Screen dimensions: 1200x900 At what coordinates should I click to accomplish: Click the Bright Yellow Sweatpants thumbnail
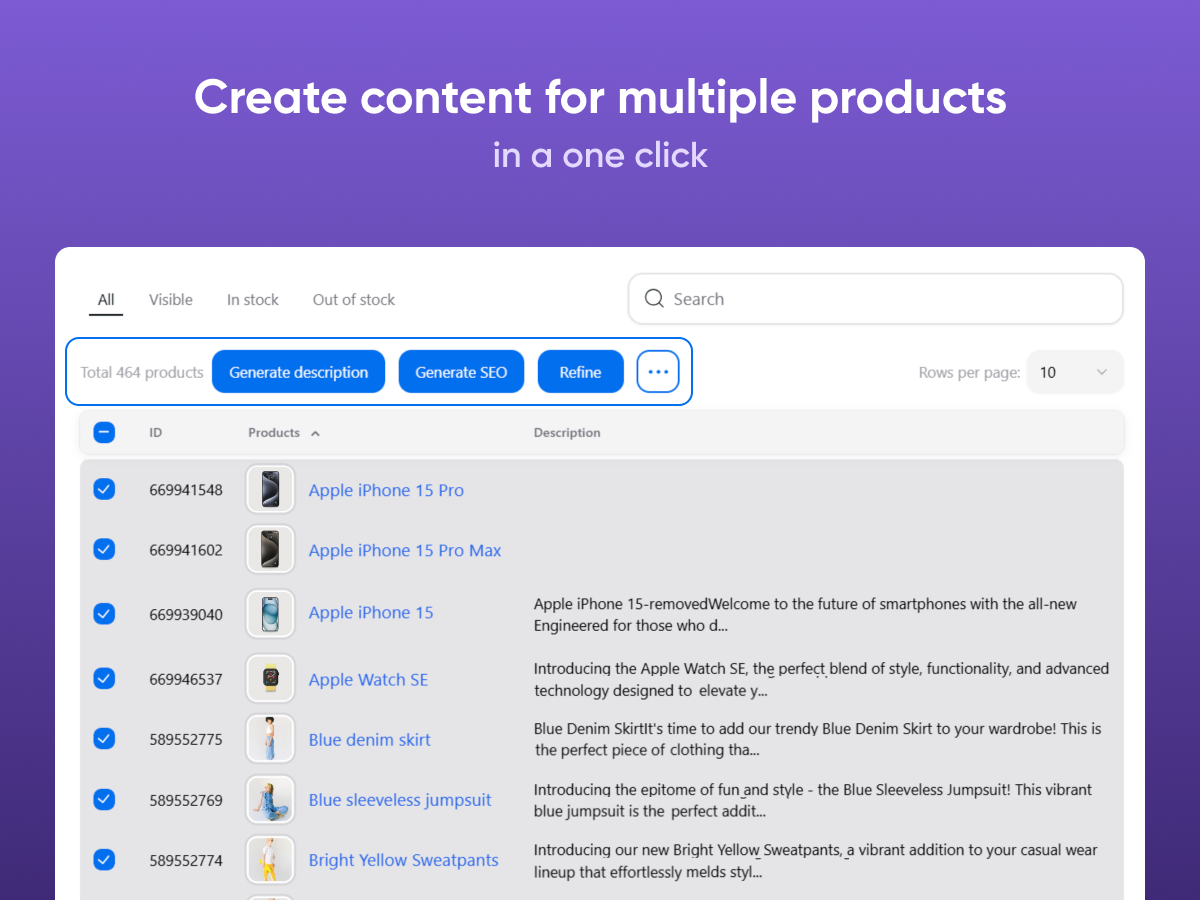[270, 859]
